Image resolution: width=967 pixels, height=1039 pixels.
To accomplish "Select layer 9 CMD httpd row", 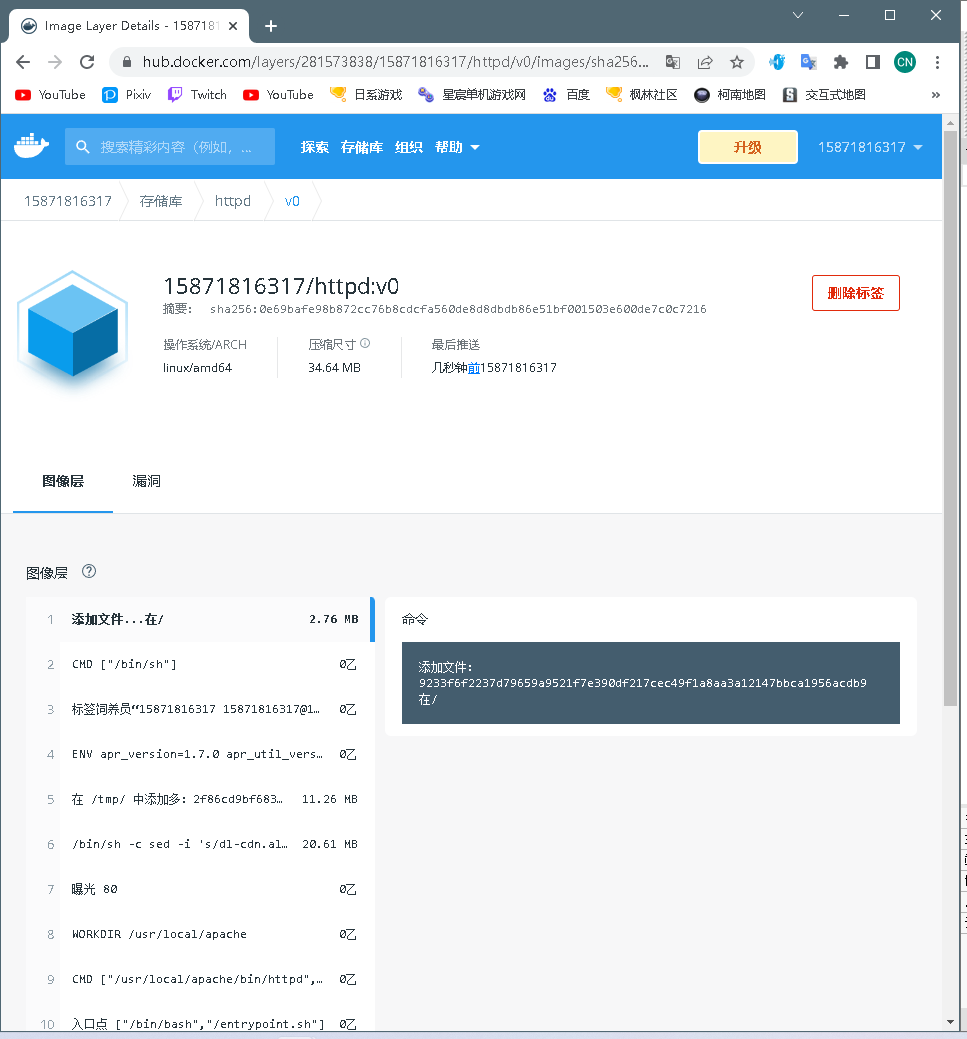I will (200, 979).
